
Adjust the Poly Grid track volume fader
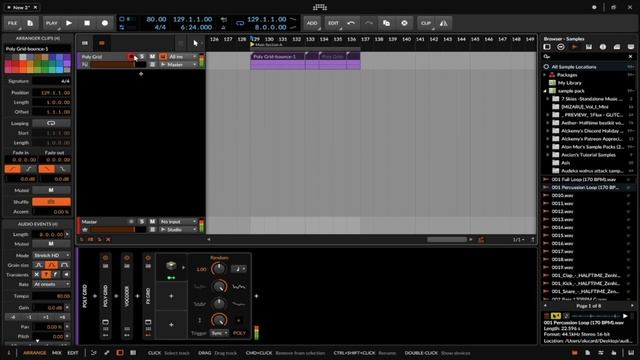click(x=118, y=64)
